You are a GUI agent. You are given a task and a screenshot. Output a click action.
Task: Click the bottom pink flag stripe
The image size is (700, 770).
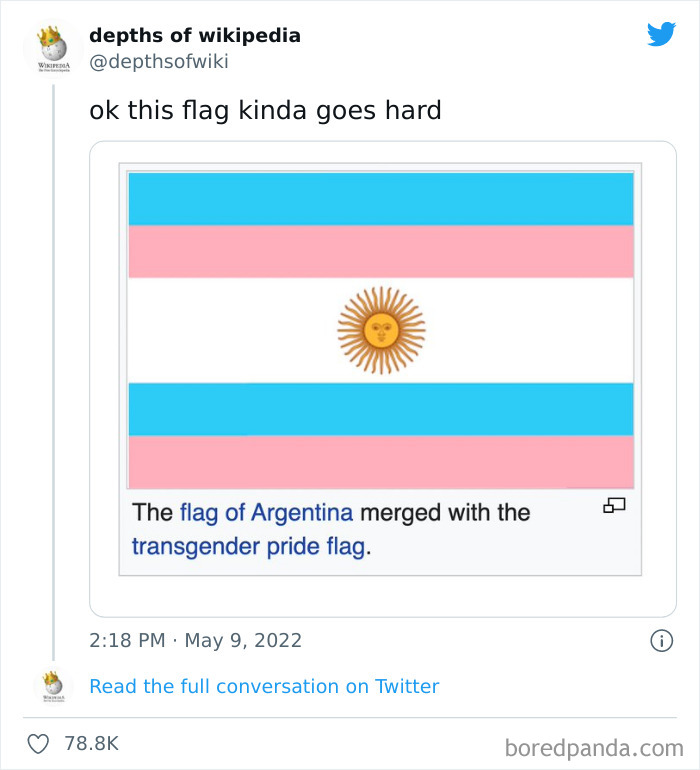[x=381, y=461]
